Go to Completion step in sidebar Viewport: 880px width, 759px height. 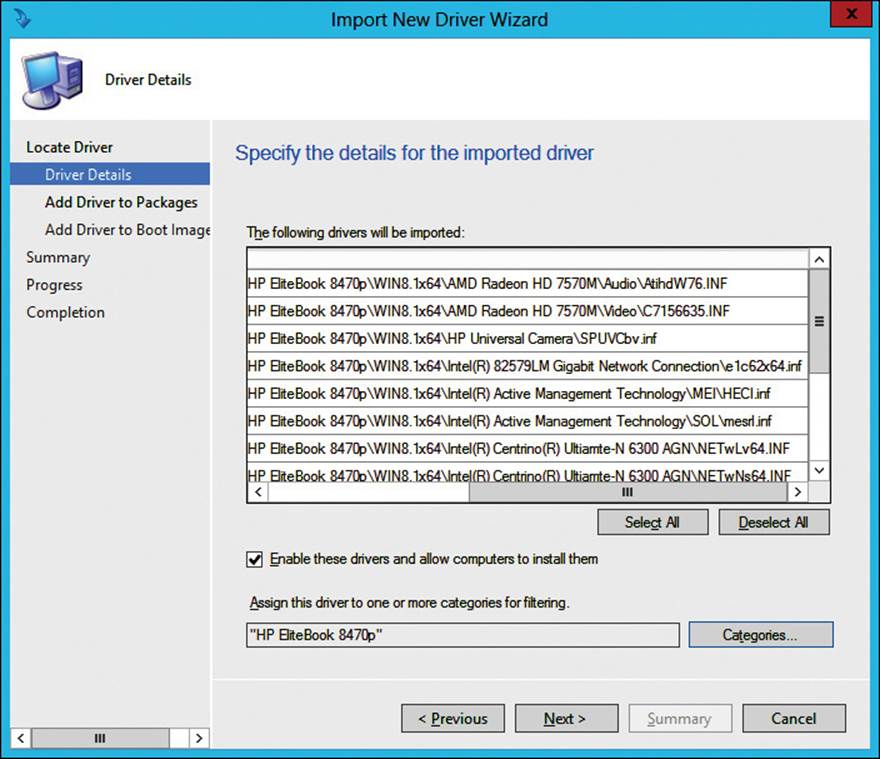(x=65, y=312)
